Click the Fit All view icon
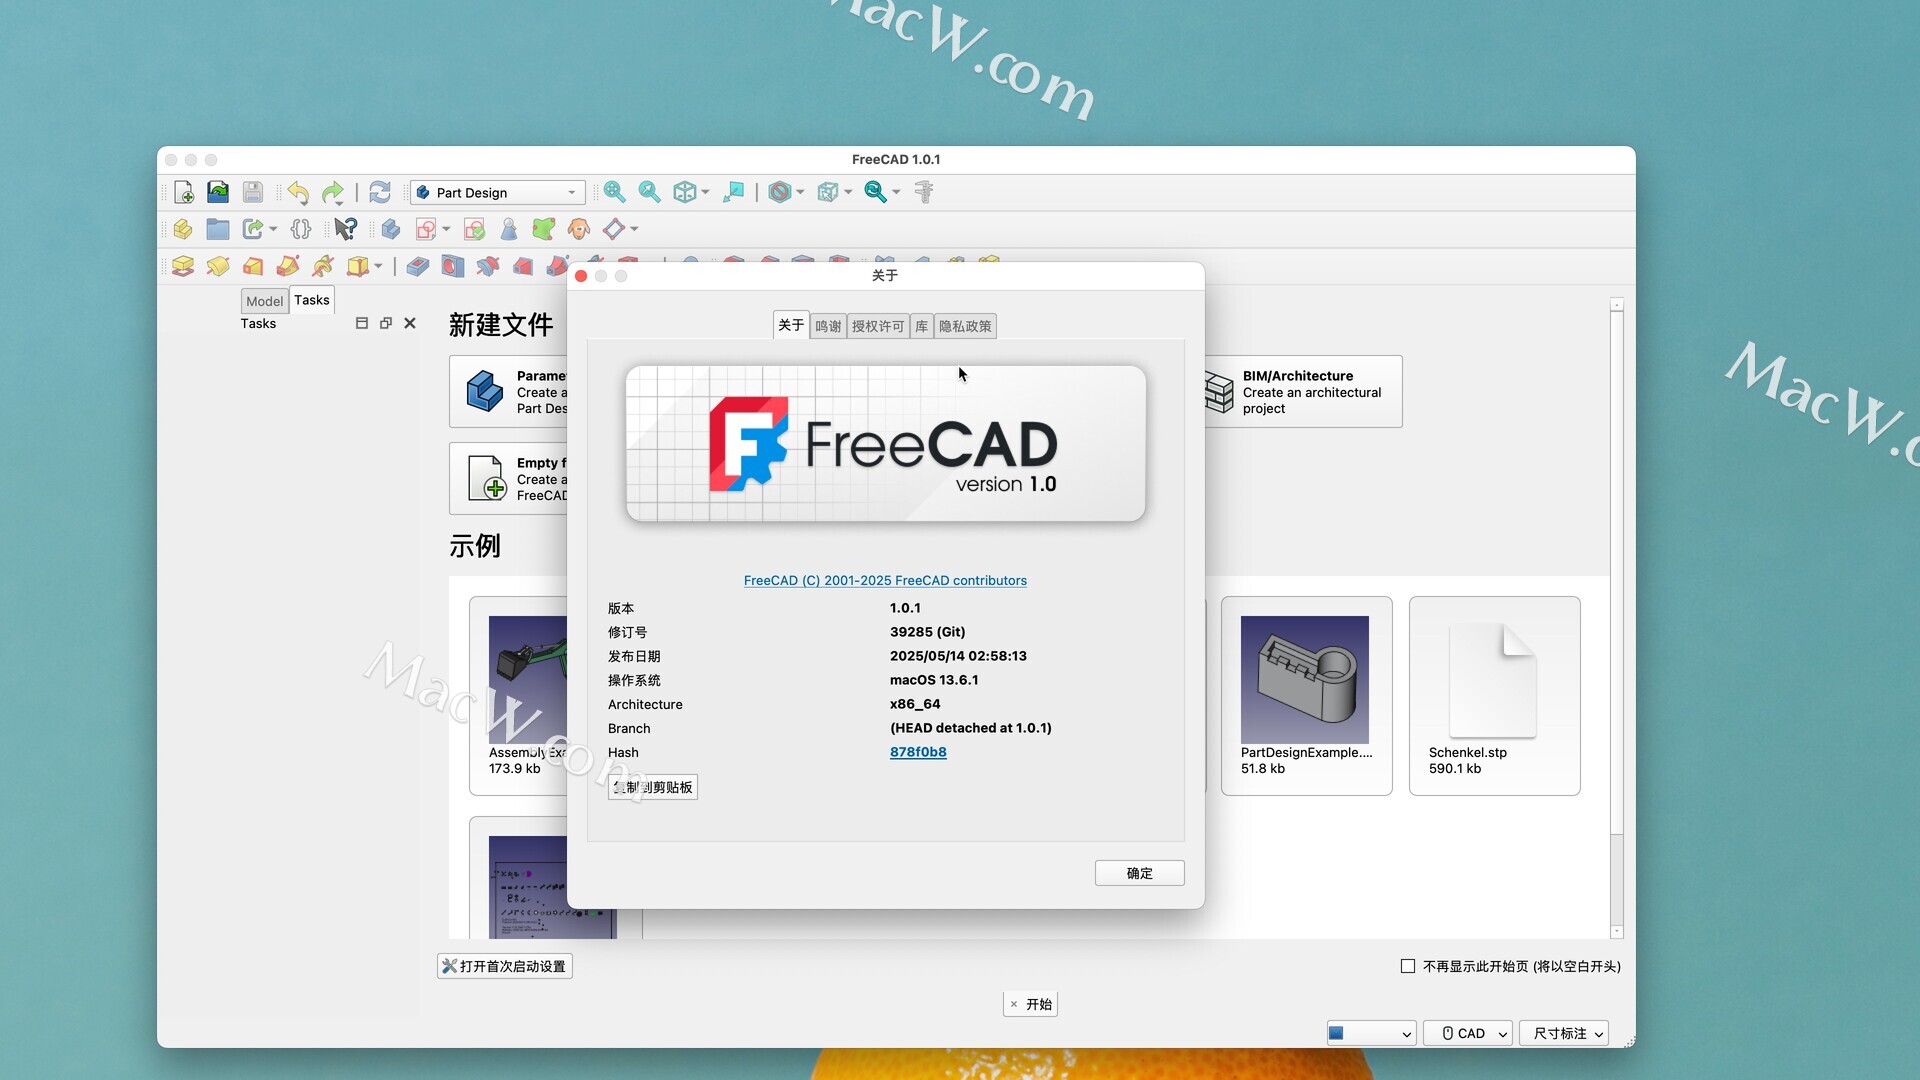The image size is (1920, 1080). click(x=615, y=192)
